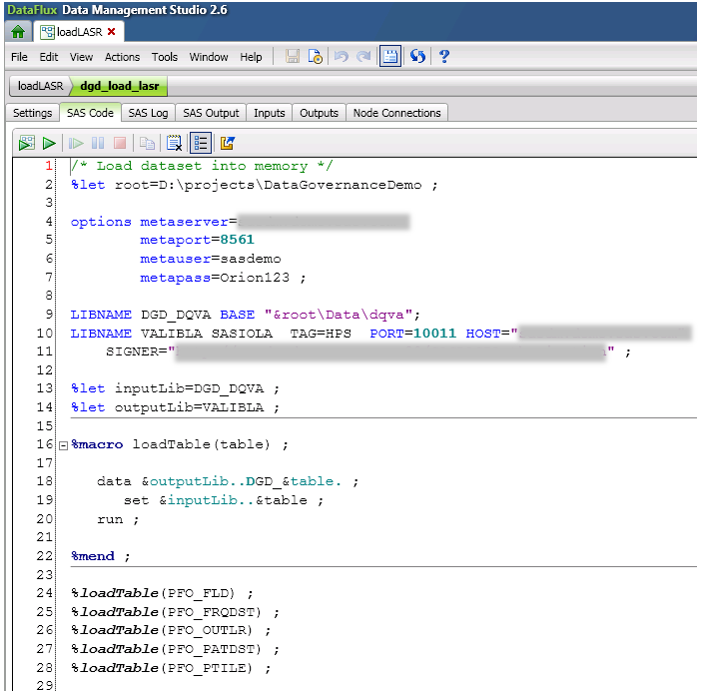Switch to the SAS Log tab
The width and height of the screenshot is (701, 697).
coord(149,113)
